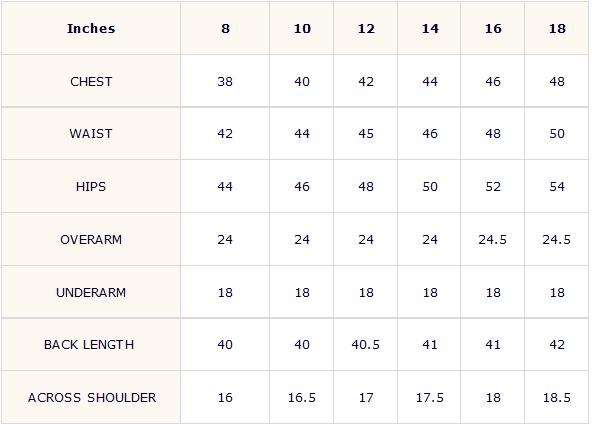
Task: Click the UNDERARM row label
Action: click(x=91, y=293)
